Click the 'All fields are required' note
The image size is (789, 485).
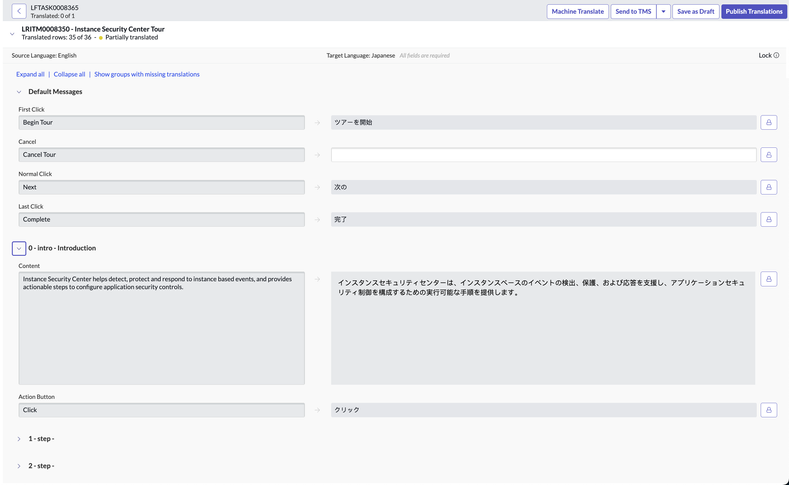pos(425,55)
